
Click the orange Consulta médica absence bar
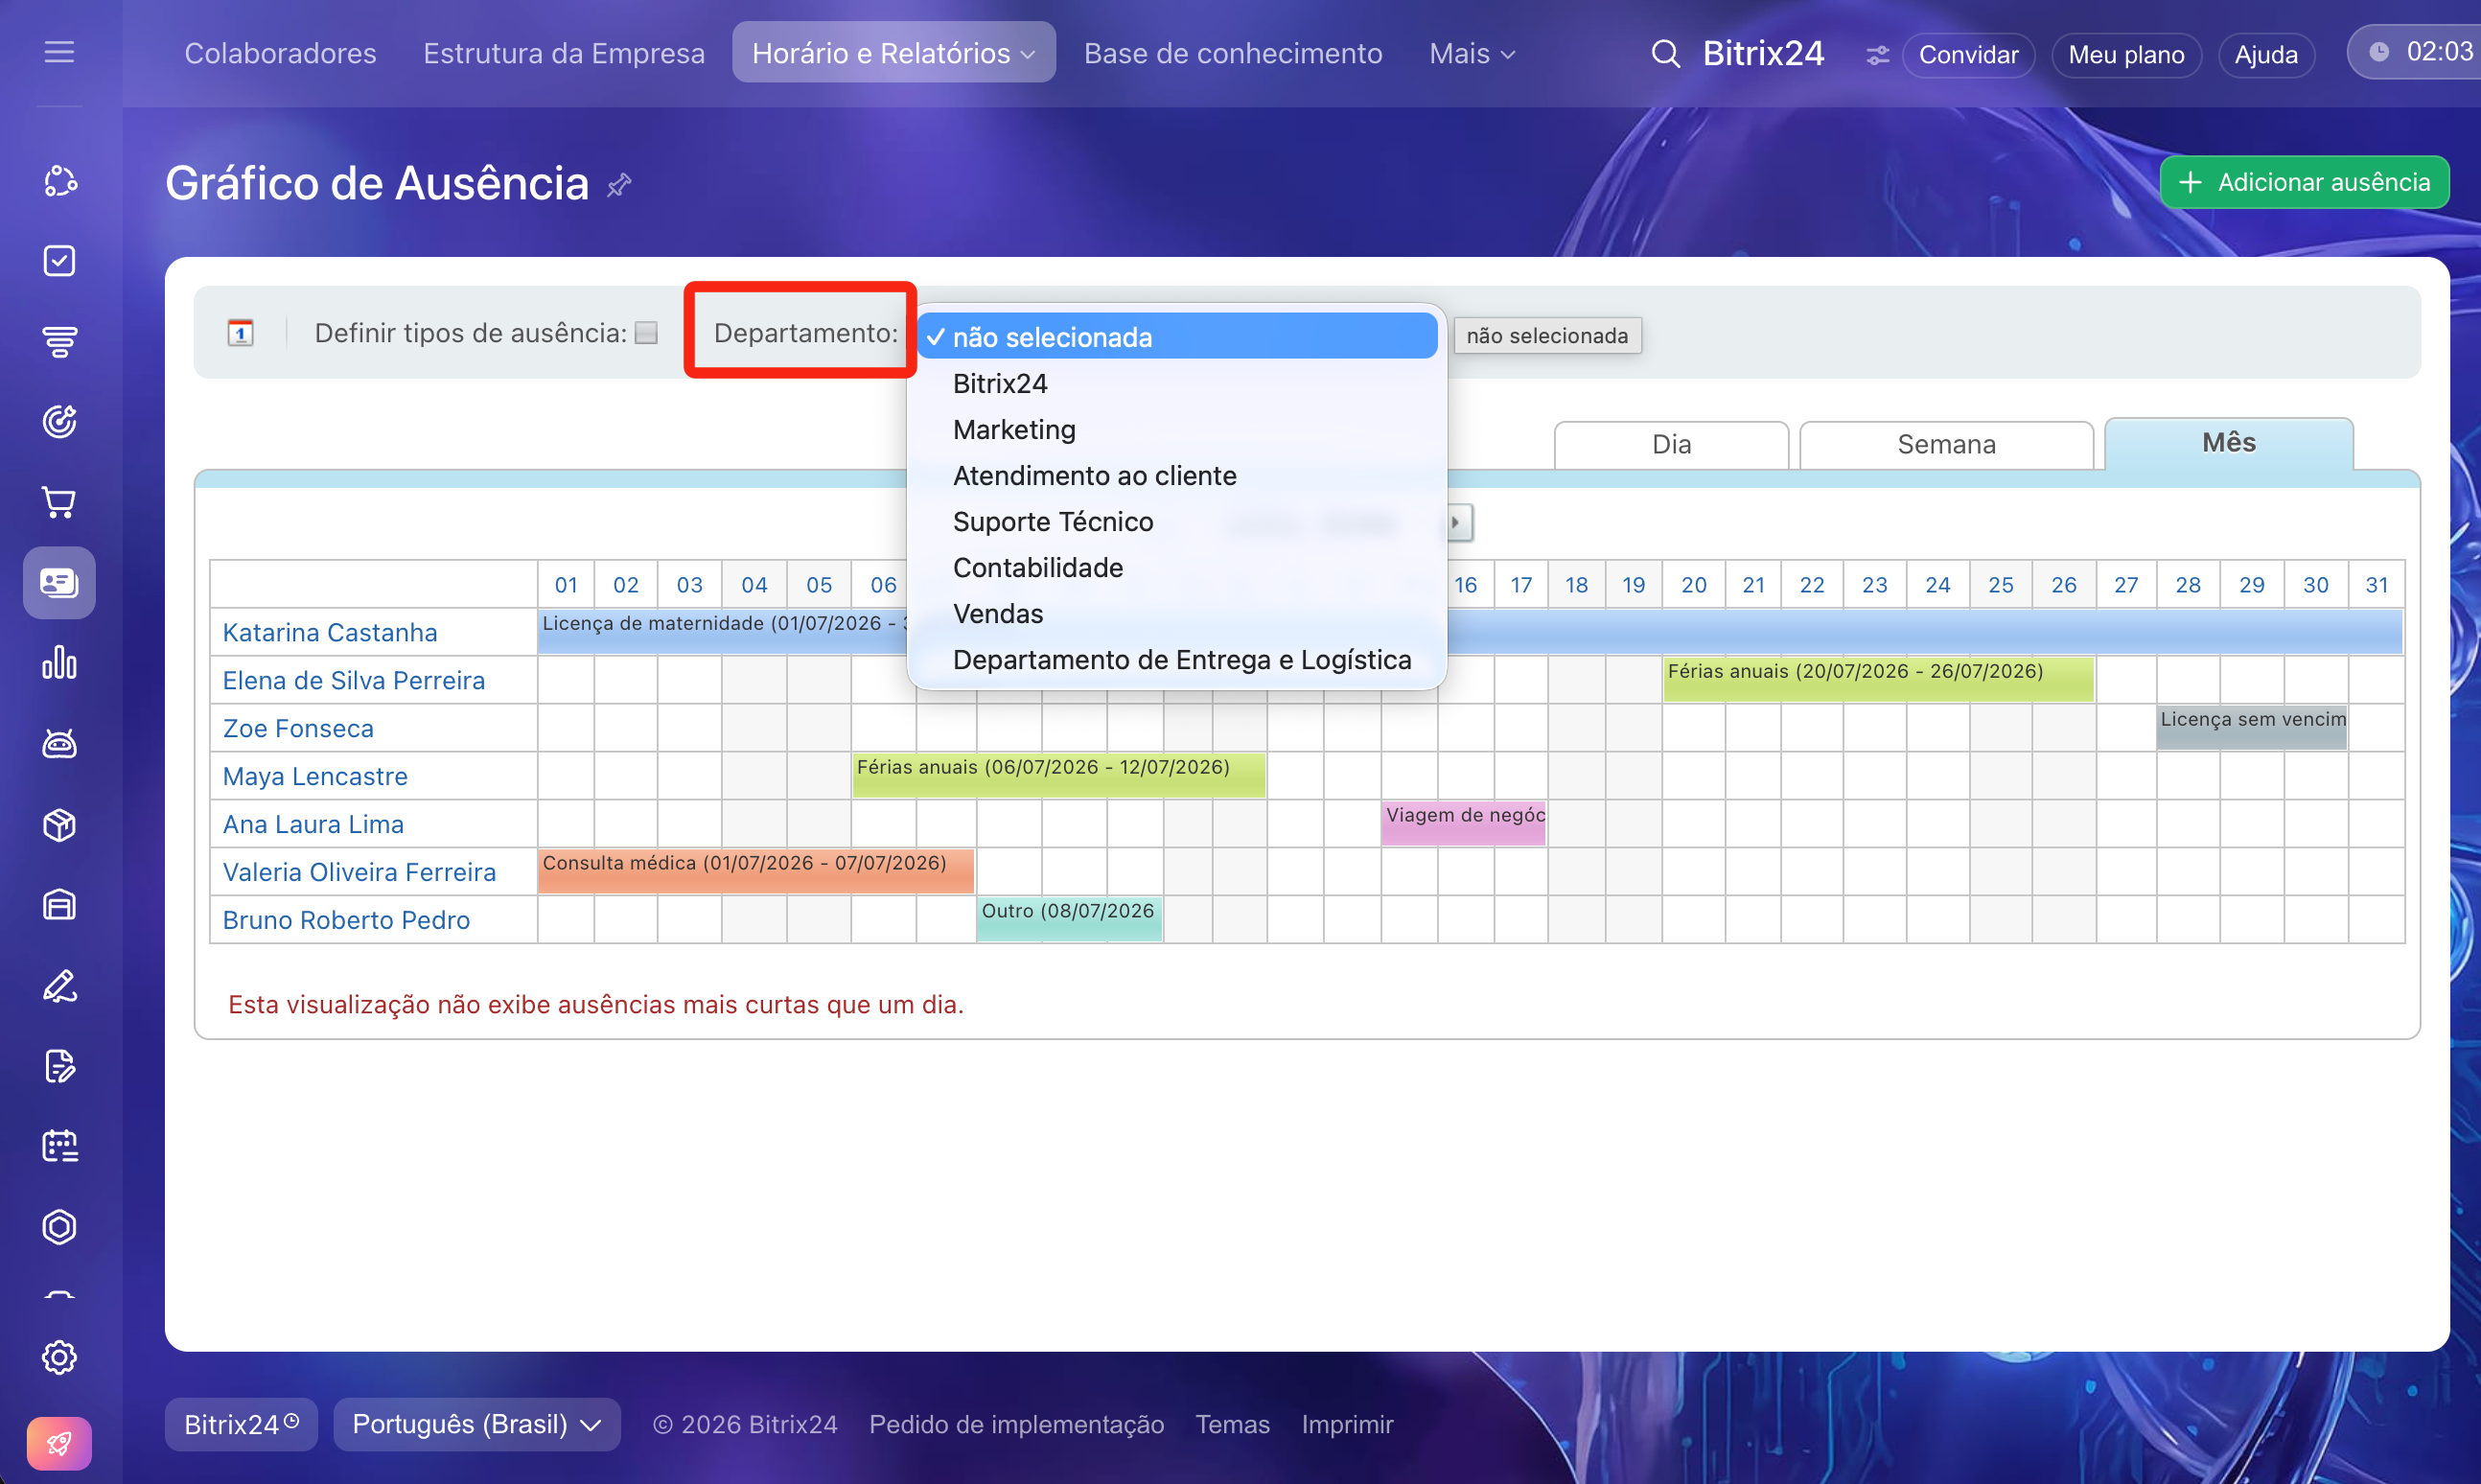click(756, 871)
